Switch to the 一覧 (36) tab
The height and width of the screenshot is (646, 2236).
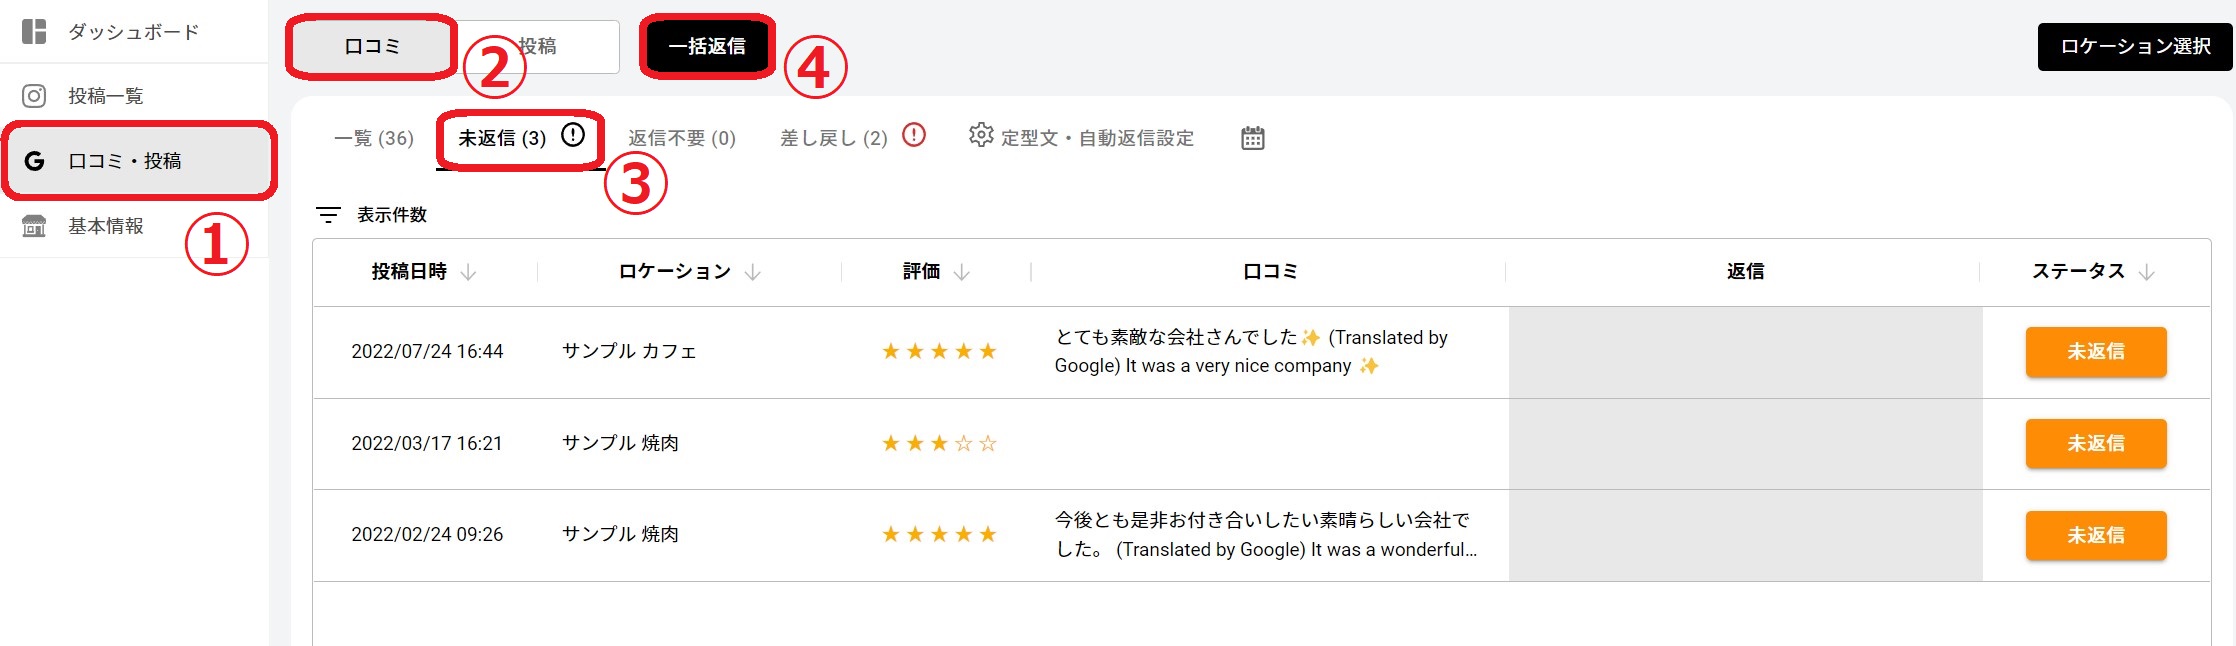click(x=373, y=138)
